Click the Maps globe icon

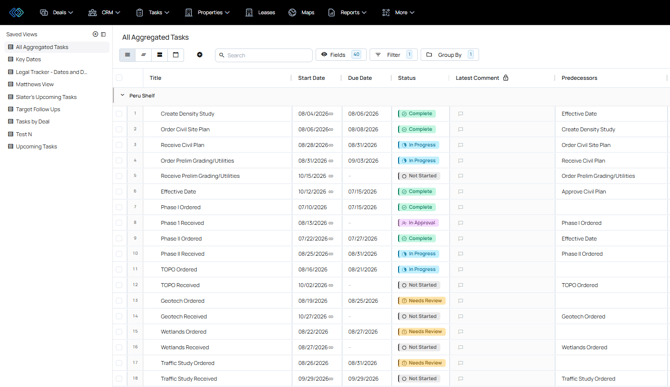click(292, 12)
